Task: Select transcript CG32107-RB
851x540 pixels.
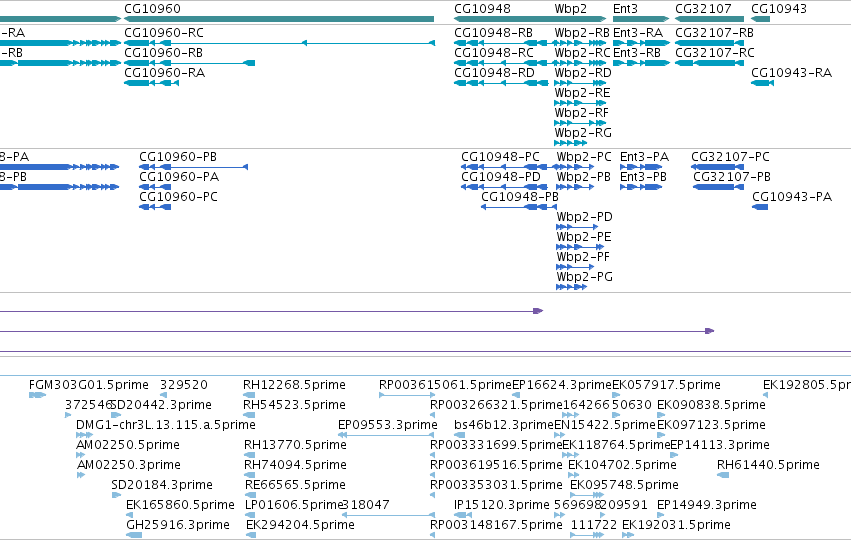Action: click(714, 33)
